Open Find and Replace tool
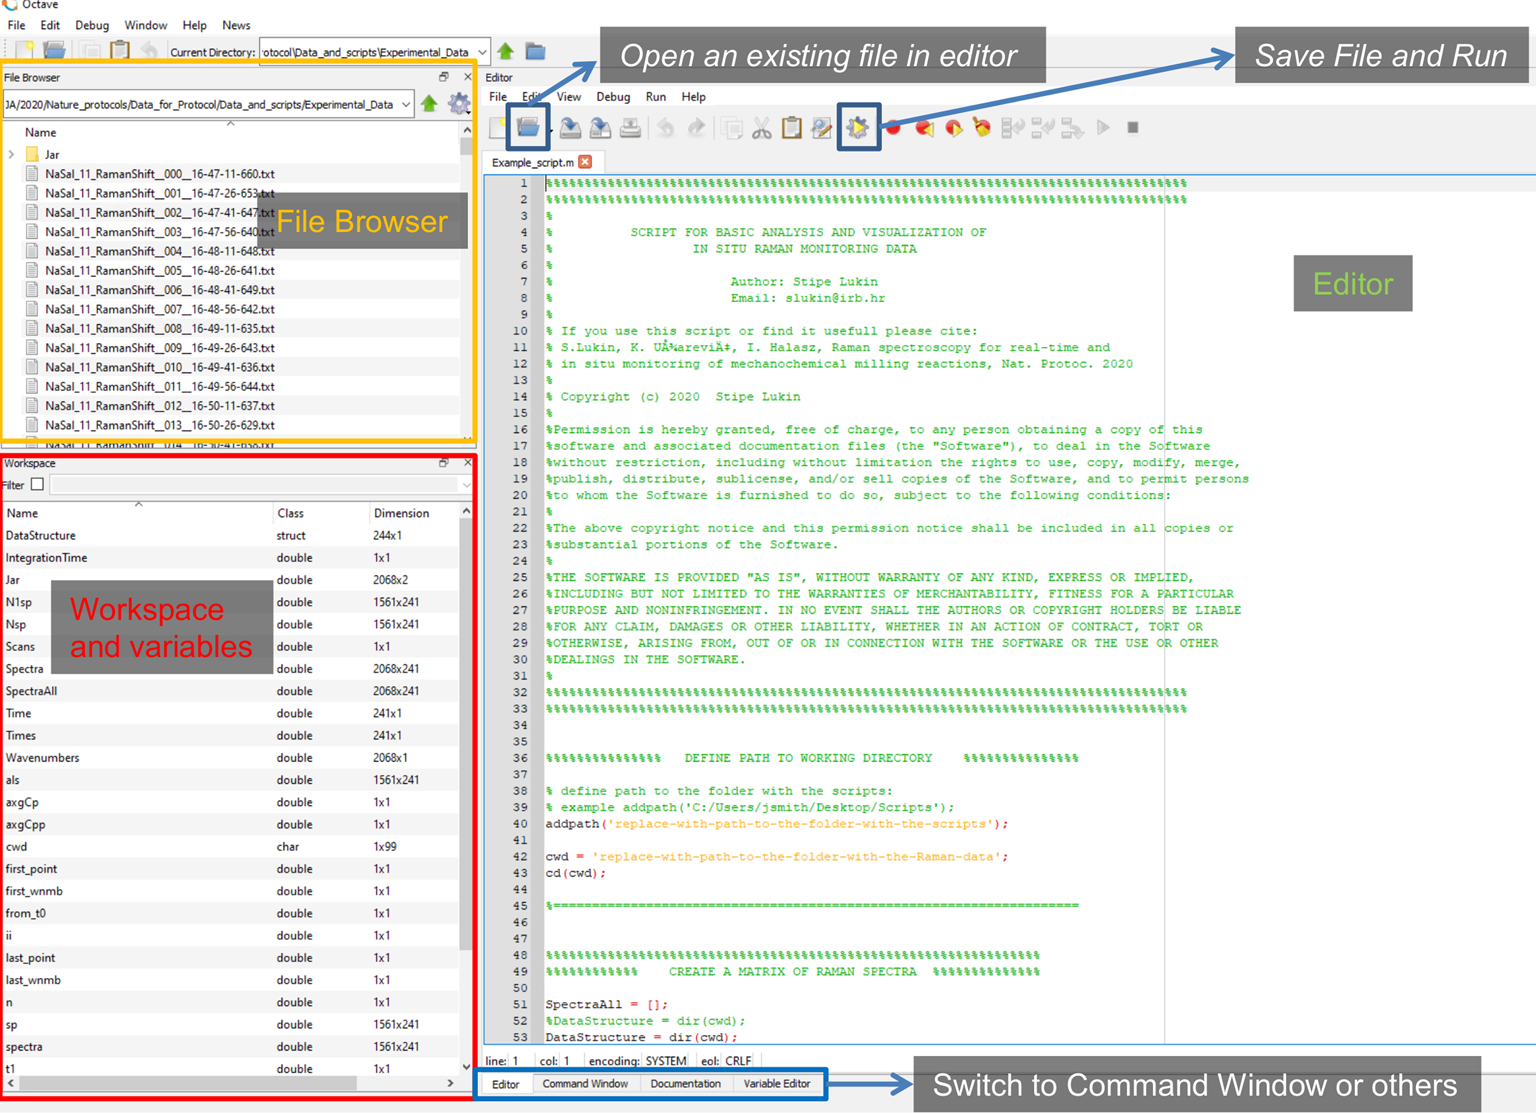 click(822, 128)
